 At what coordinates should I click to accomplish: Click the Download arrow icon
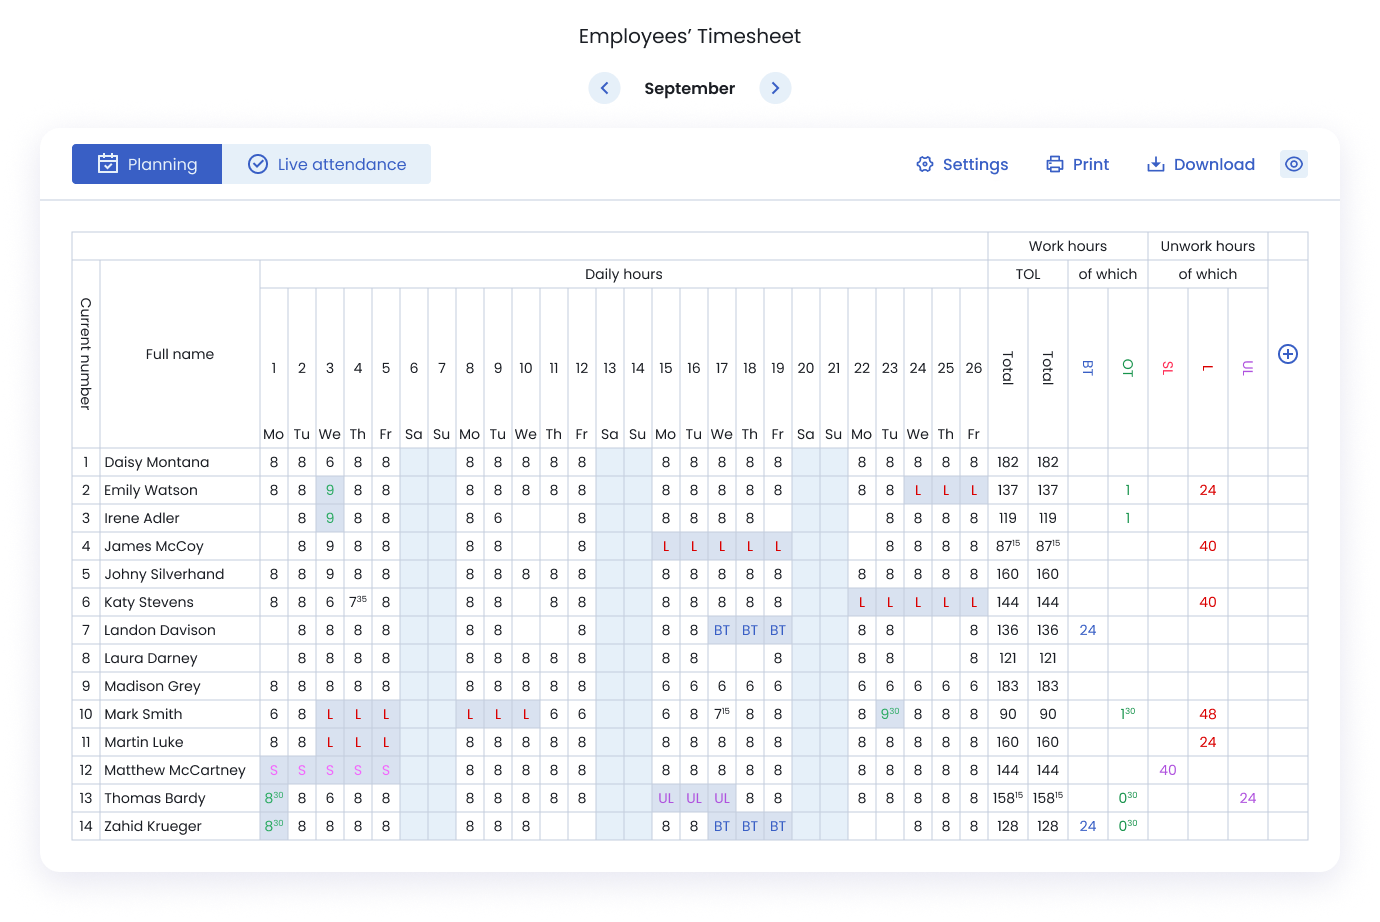coord(1156,164)
